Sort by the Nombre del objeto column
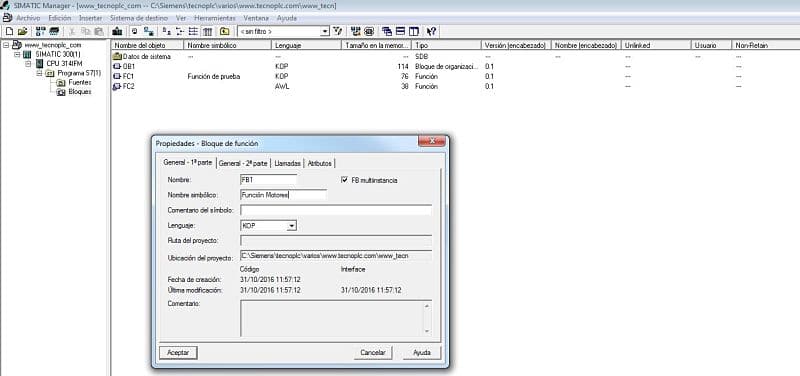 pyautogui.click(x=147, y=45)
